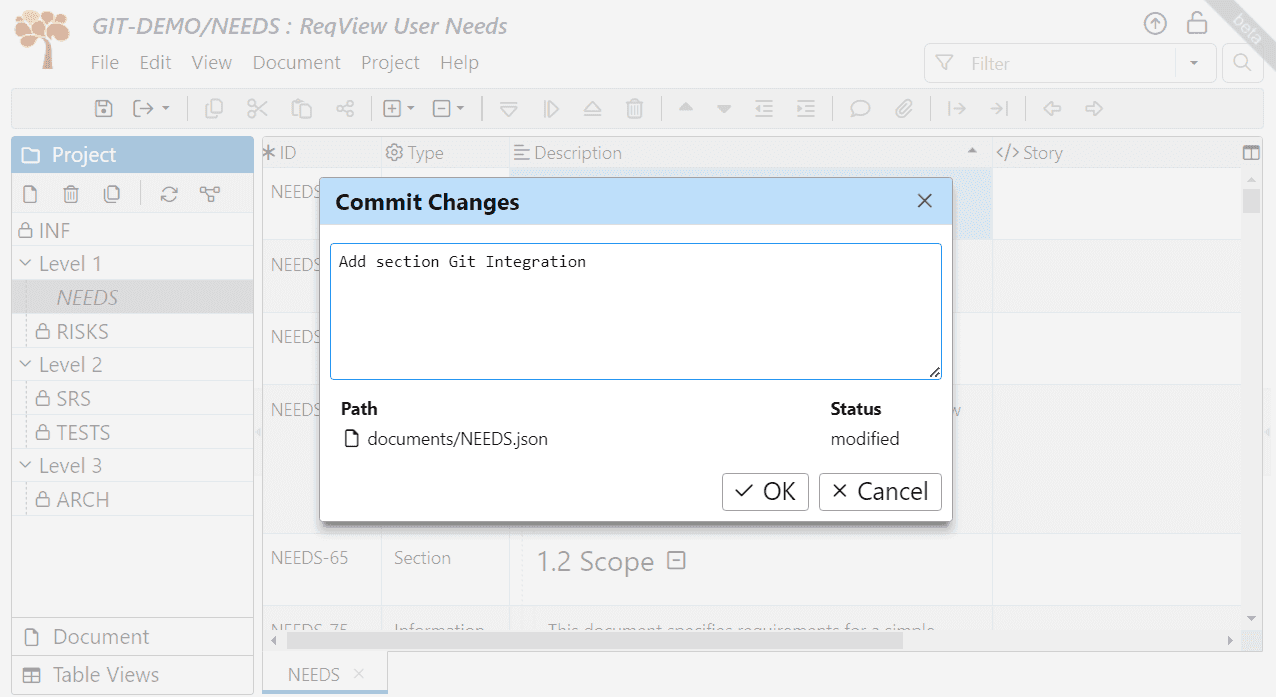Collapse the 1.2 Scope section

tap(676, 561)
